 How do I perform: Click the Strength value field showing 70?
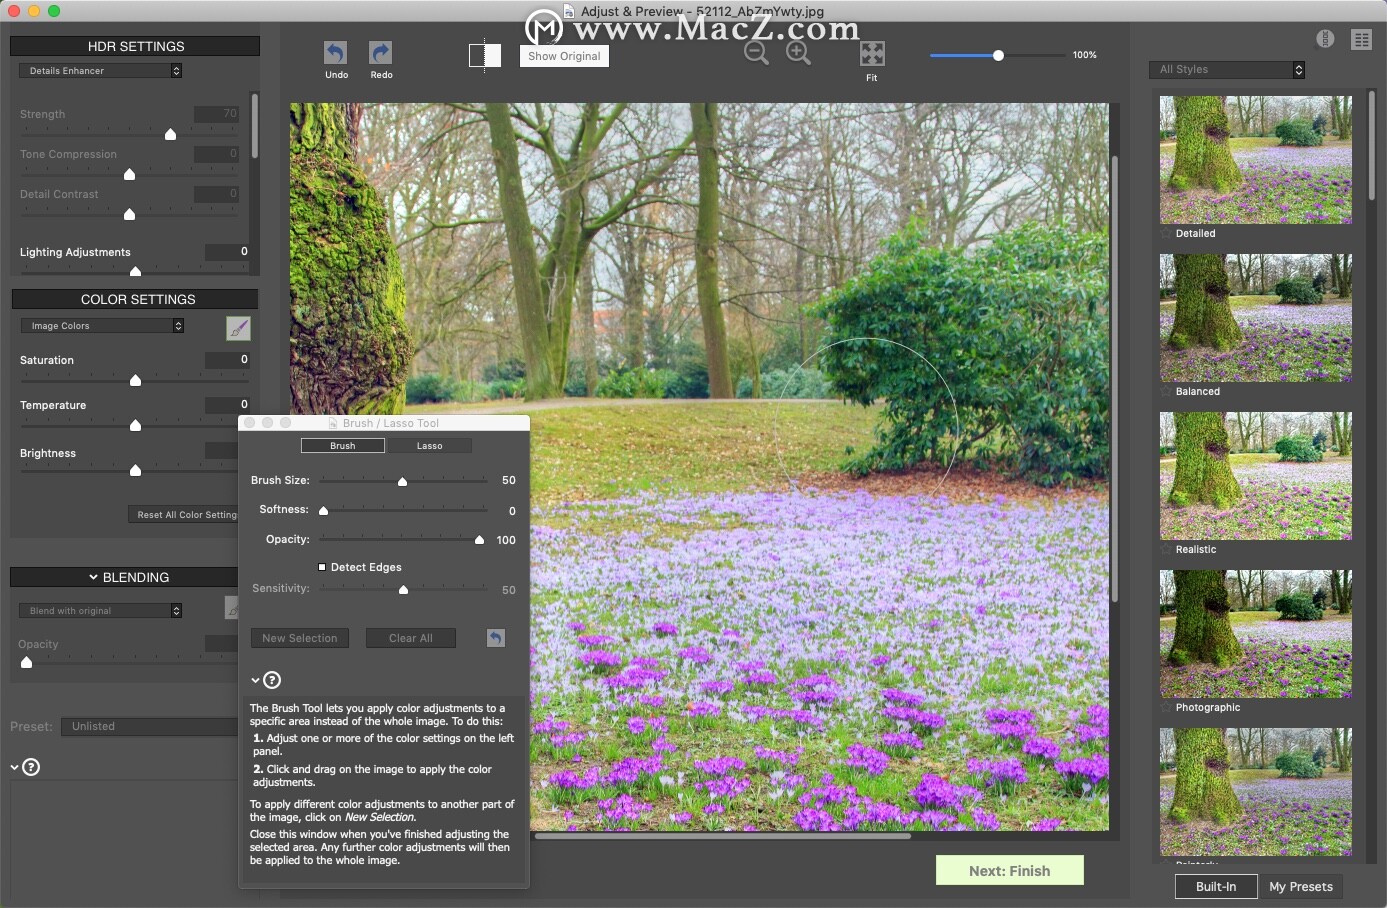click(217, 114)
